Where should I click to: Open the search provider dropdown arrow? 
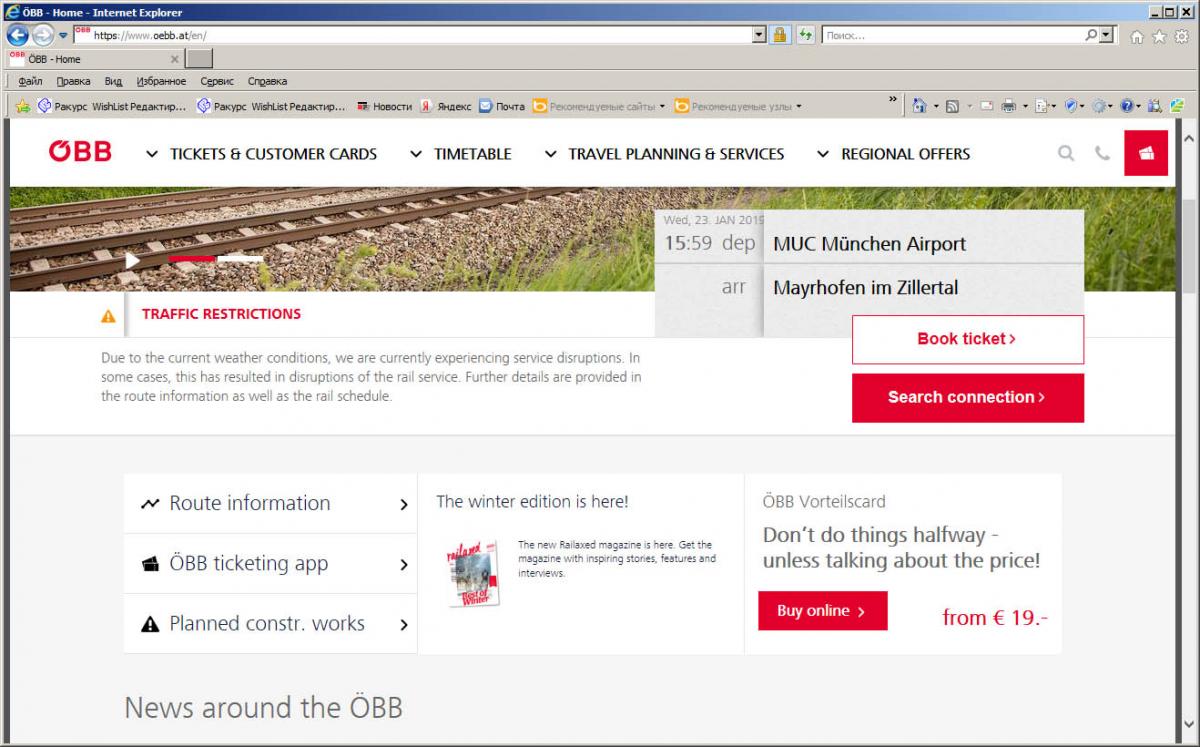click(x=1106, y=35)
